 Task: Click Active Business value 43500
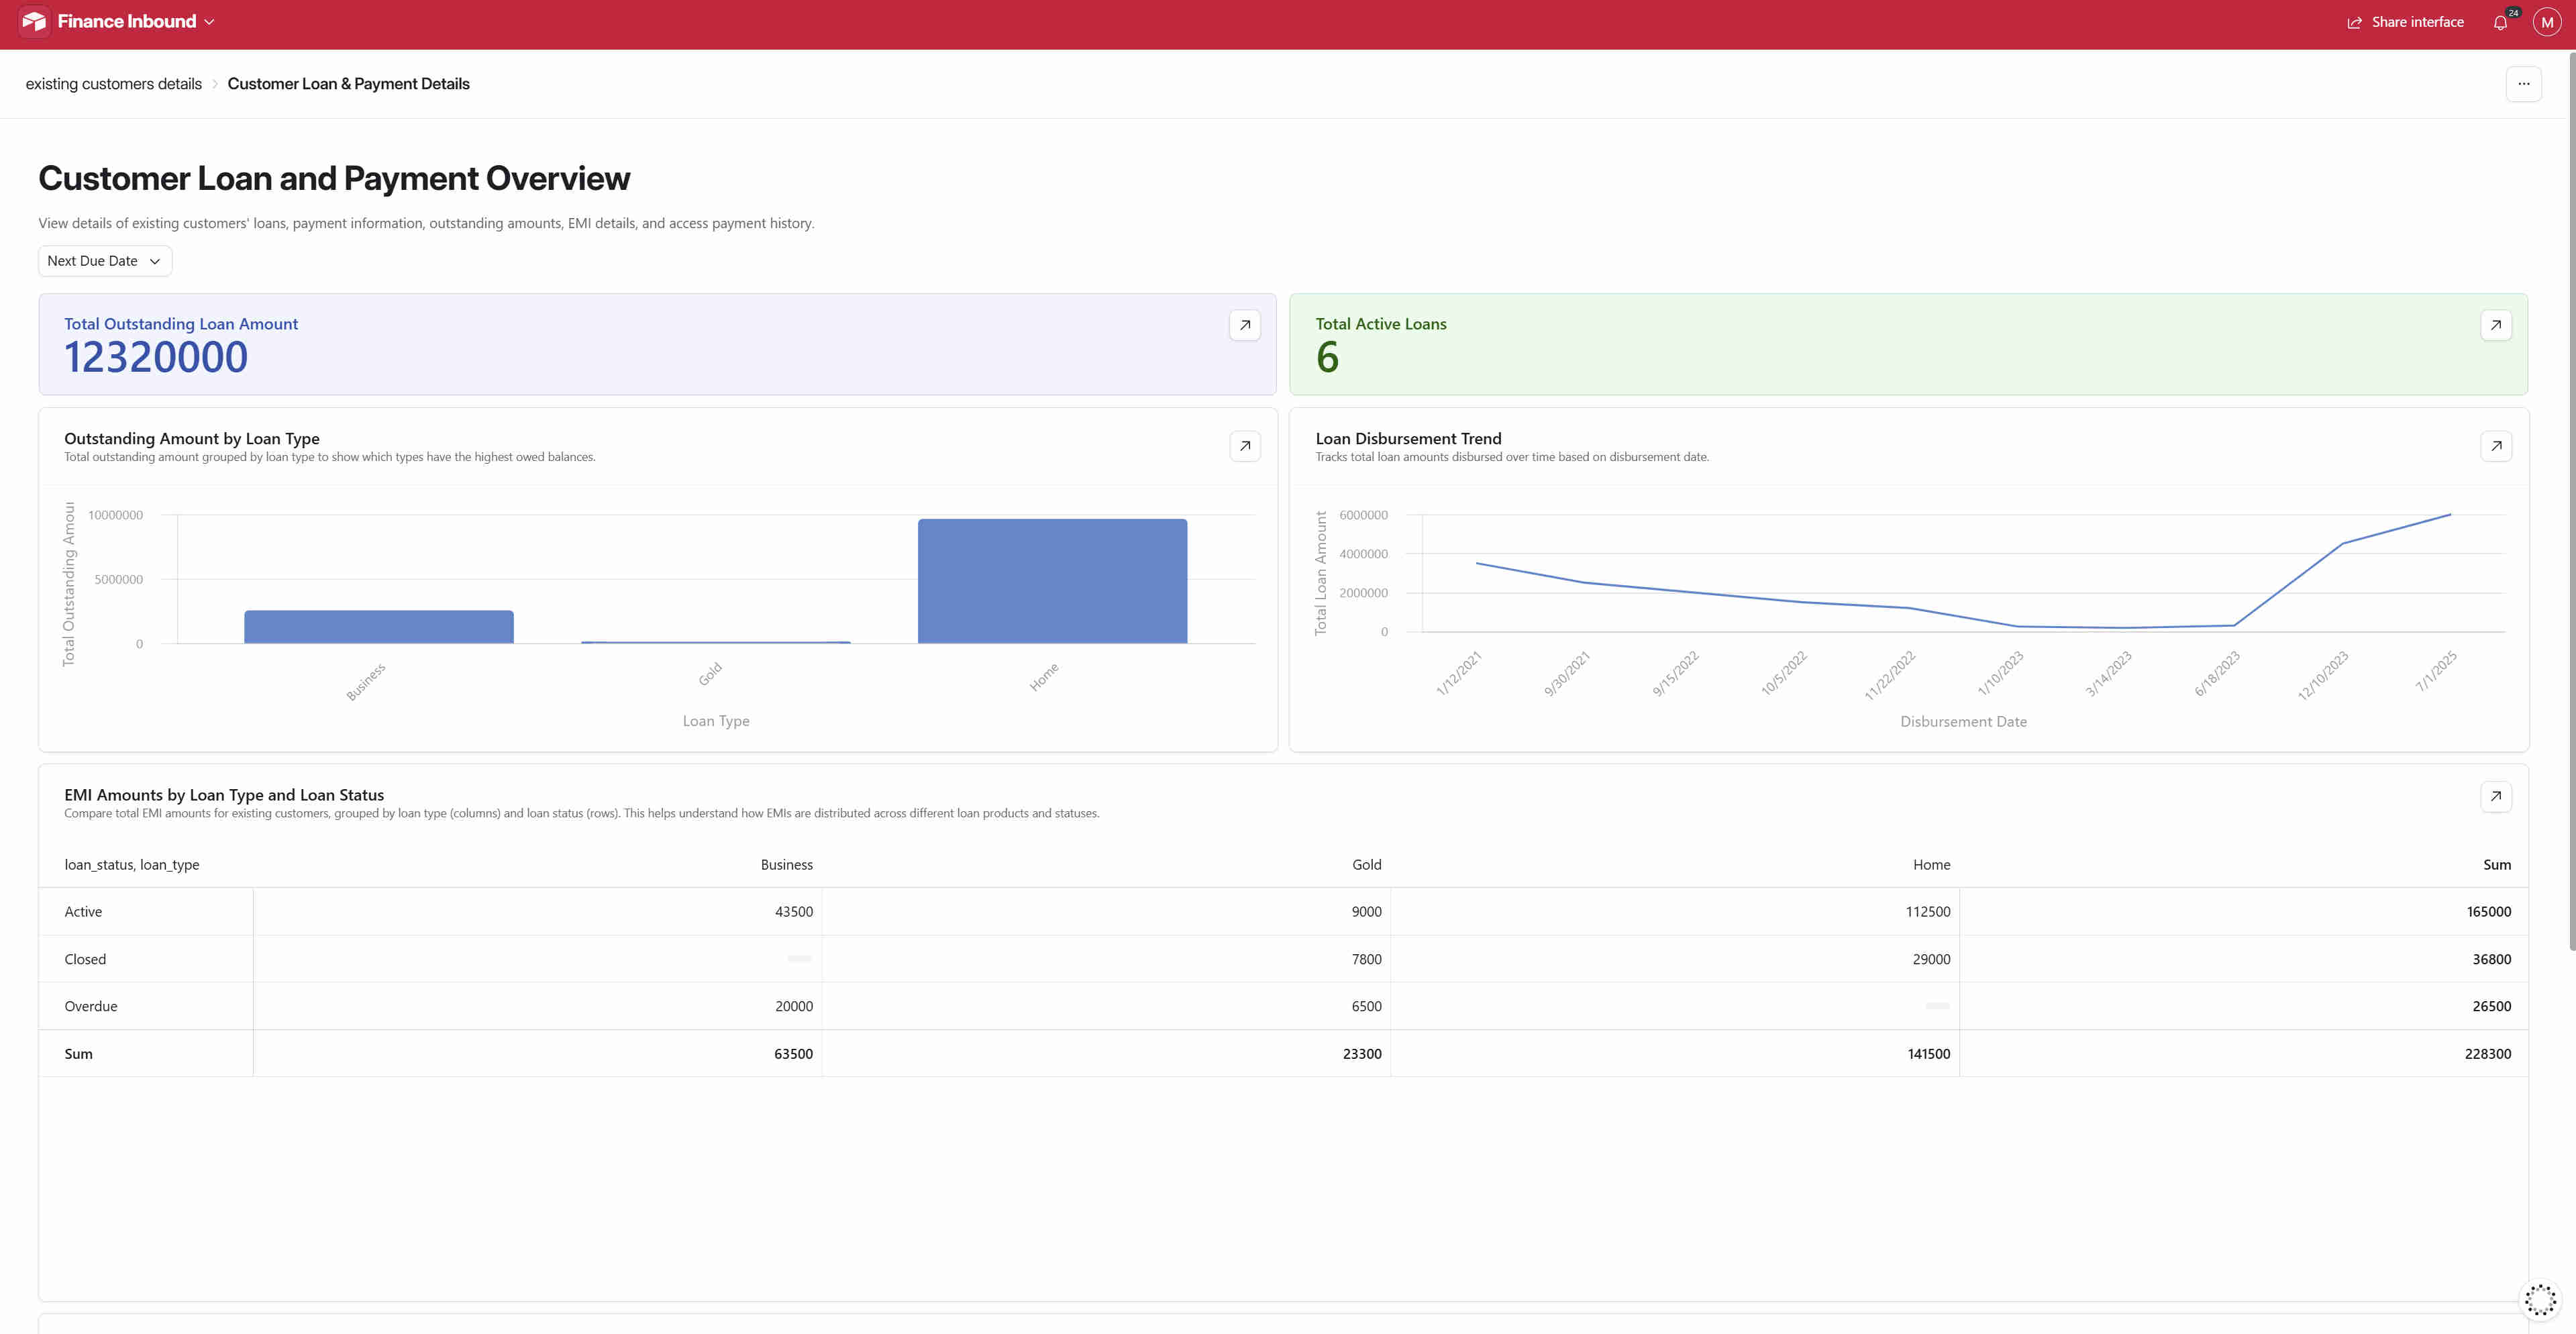[793, 912]
